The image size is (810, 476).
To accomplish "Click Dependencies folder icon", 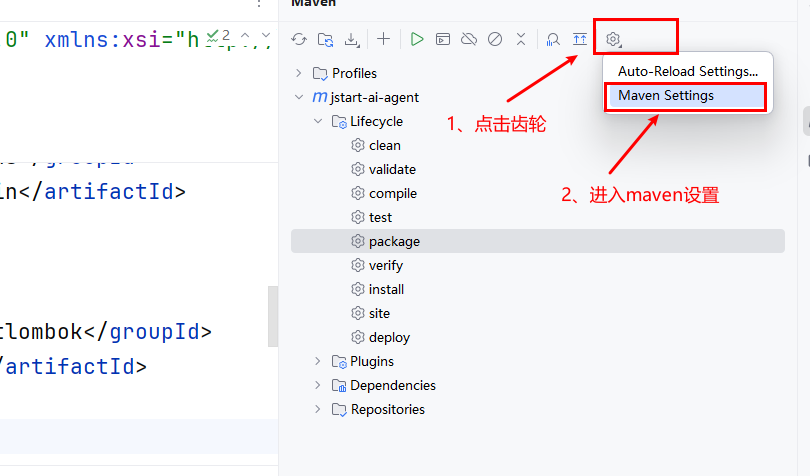I will (339, 386).
